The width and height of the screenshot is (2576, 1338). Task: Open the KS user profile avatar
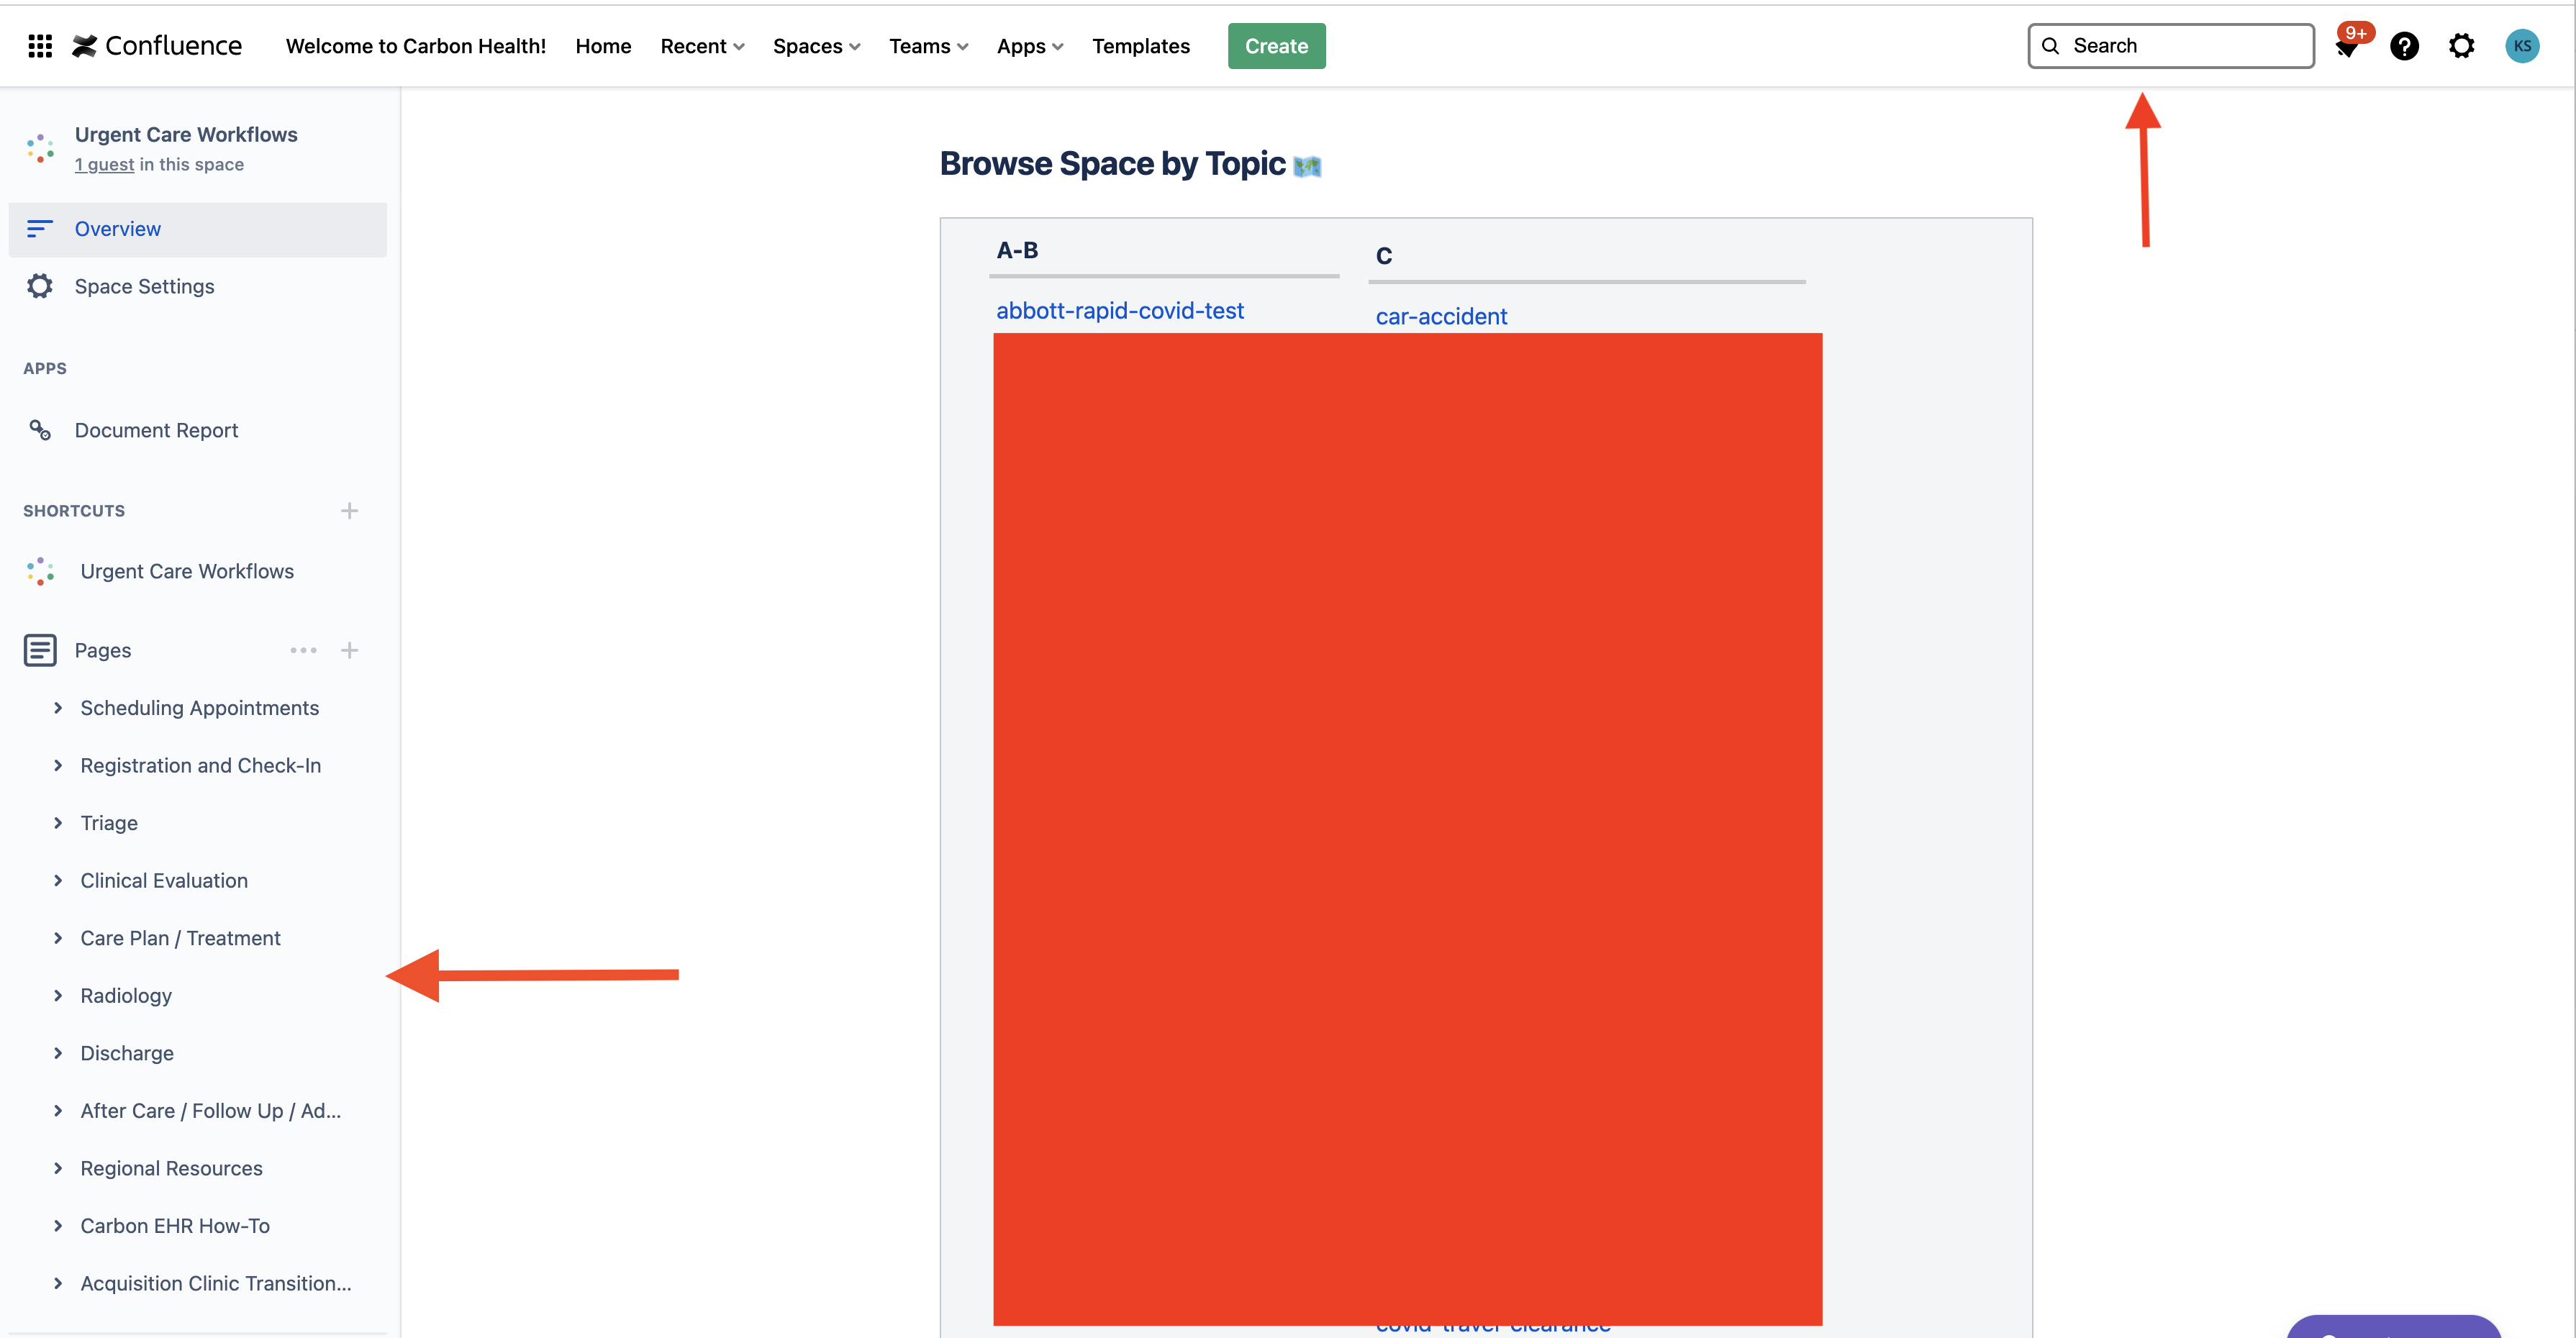pos(2522,46)
